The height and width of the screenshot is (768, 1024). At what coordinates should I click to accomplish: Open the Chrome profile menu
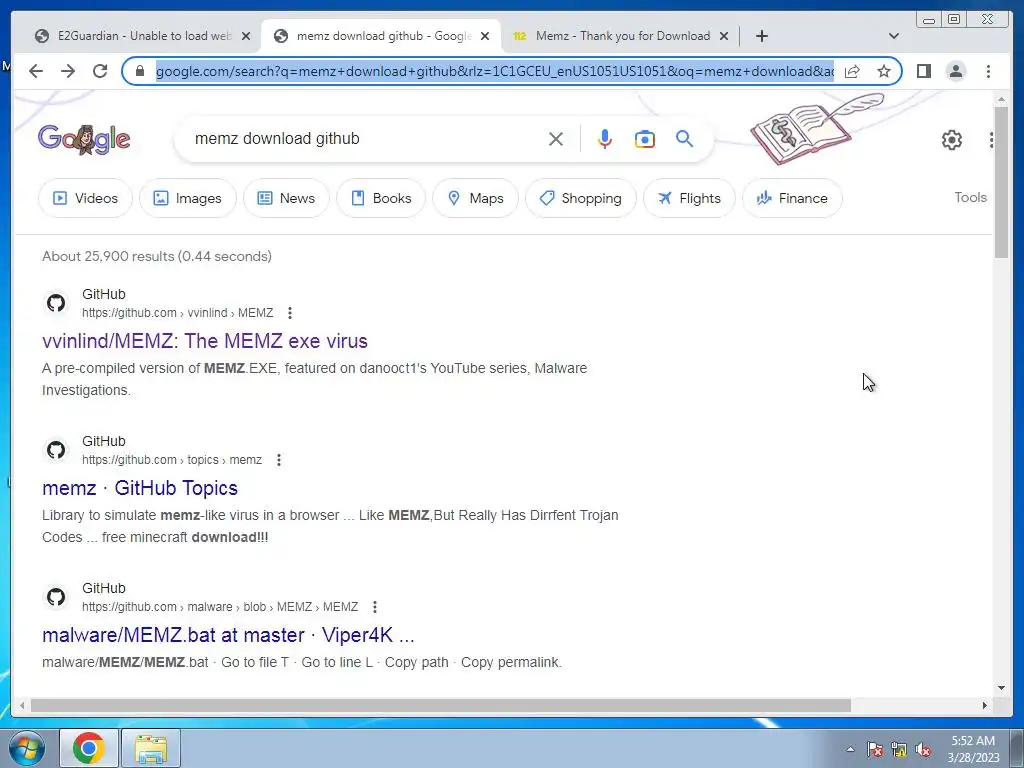(x=956, y=71)
